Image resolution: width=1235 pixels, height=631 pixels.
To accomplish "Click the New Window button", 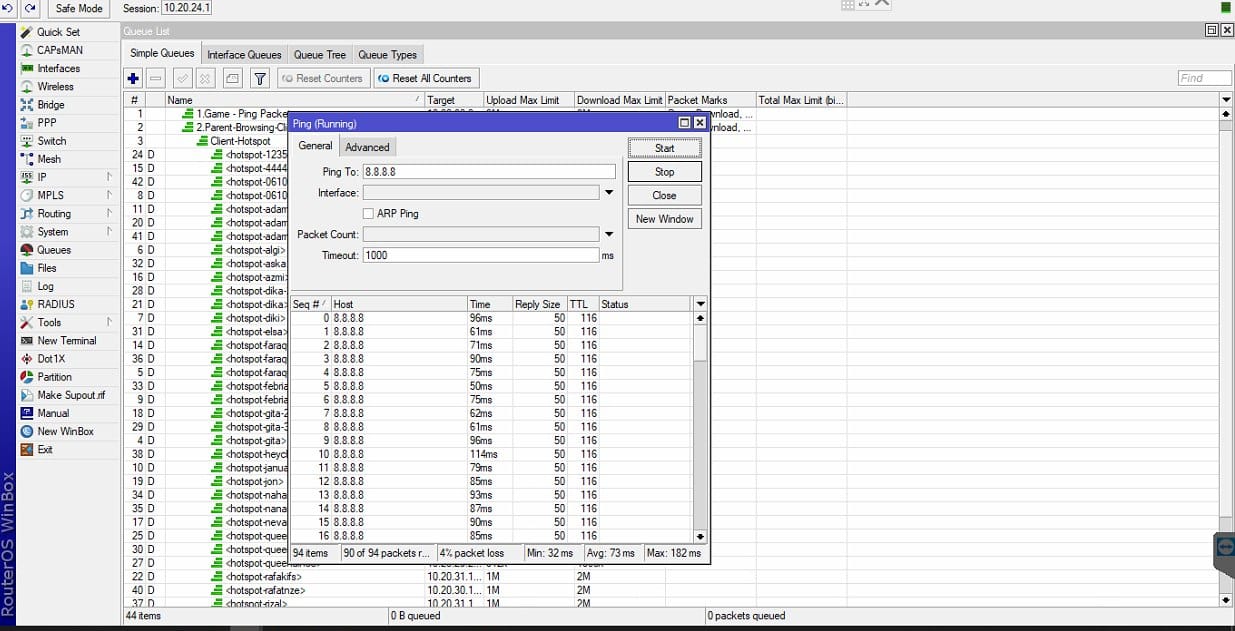I will tap(665, 219).
